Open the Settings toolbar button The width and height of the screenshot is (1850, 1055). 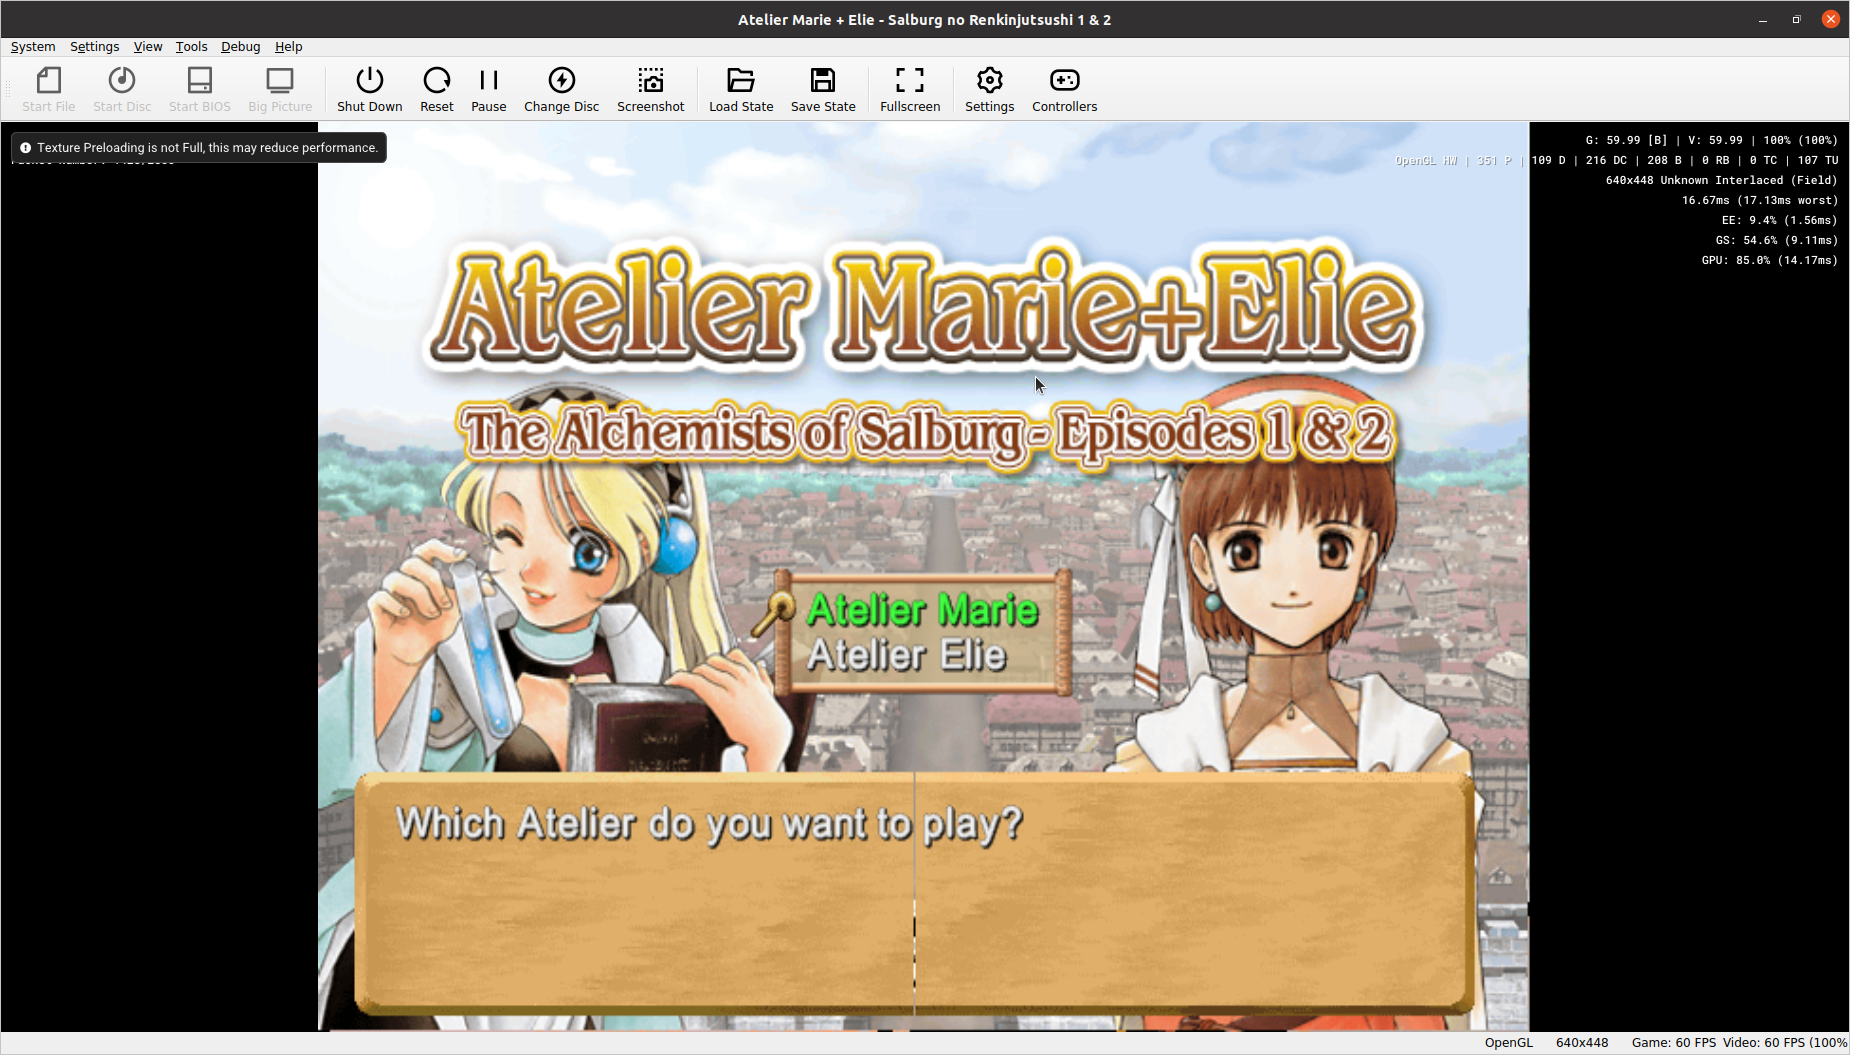[989, 89]
